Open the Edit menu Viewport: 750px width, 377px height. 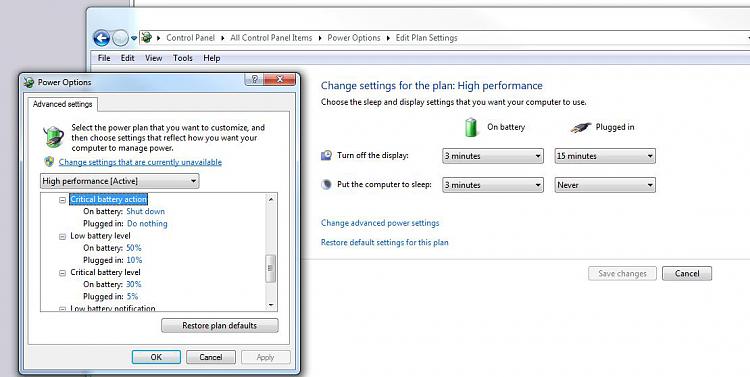(127, 58)
